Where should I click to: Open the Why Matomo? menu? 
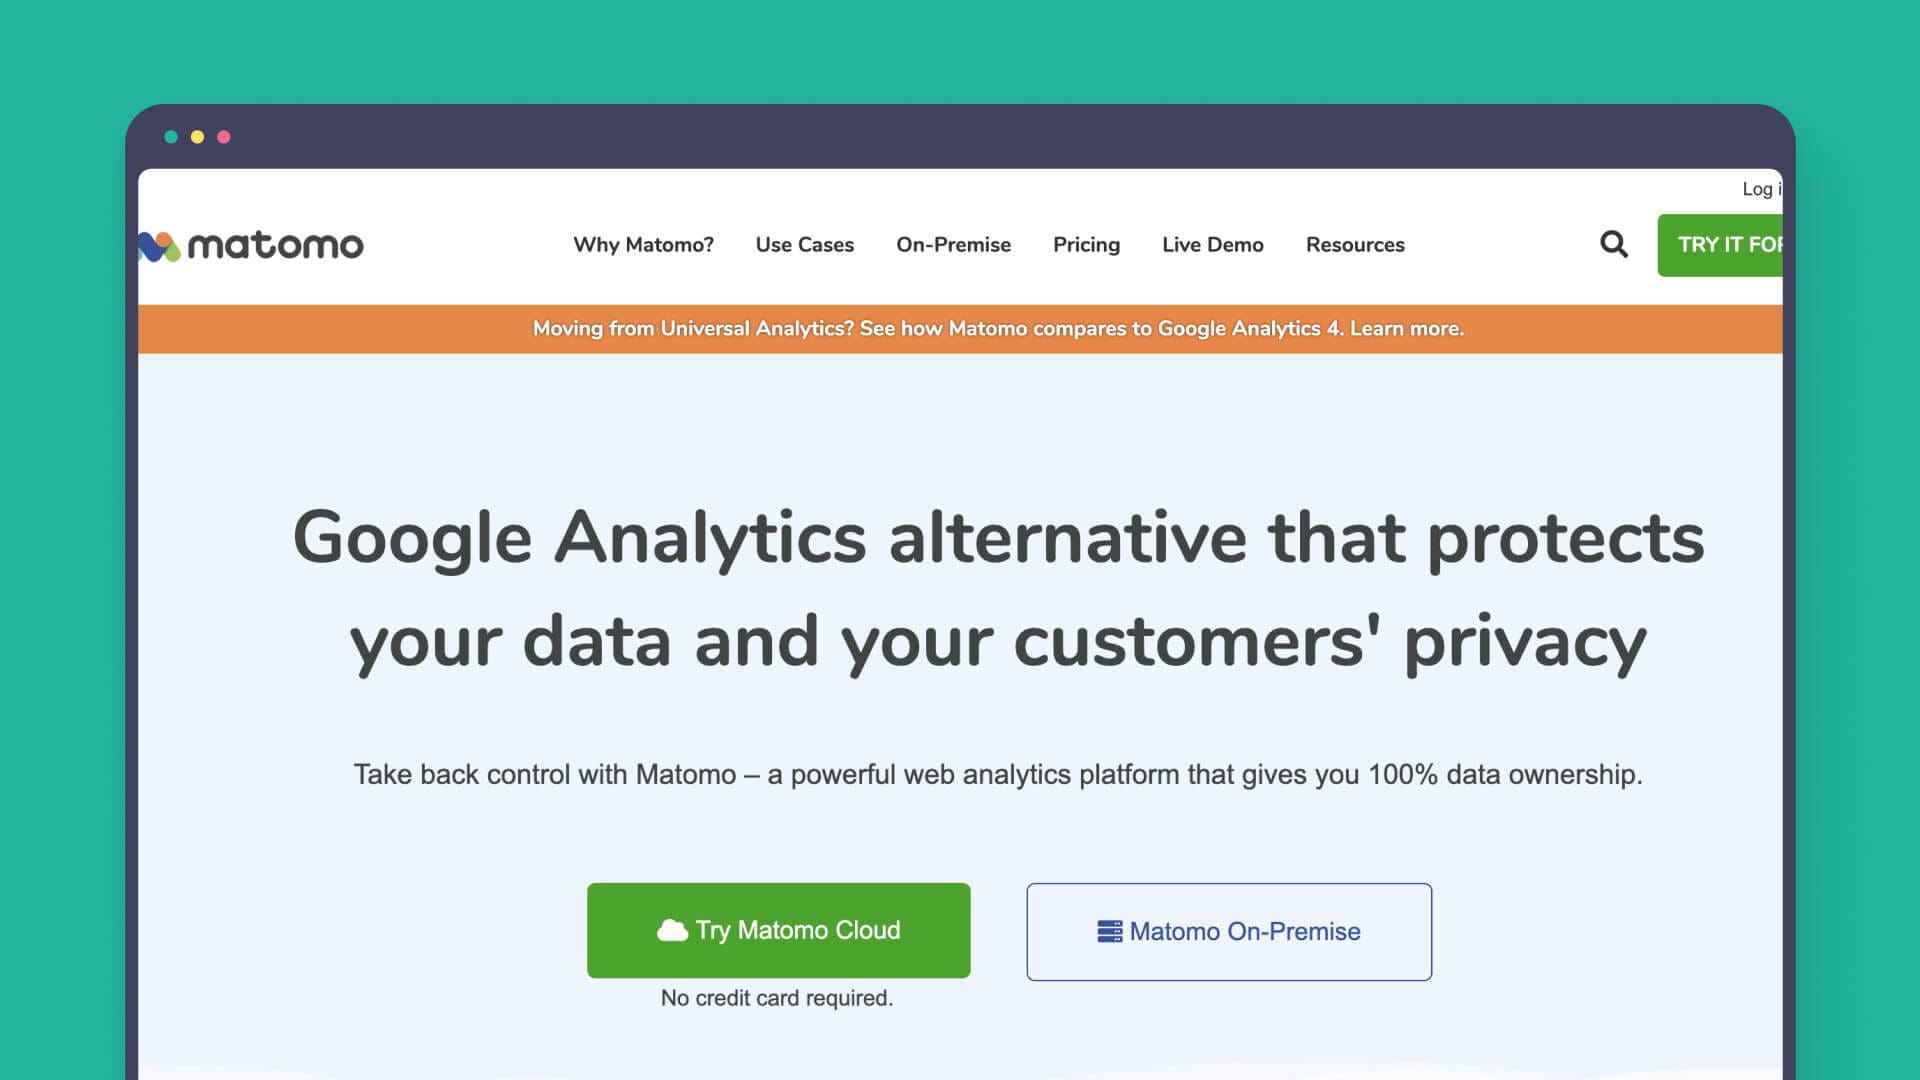642,245
